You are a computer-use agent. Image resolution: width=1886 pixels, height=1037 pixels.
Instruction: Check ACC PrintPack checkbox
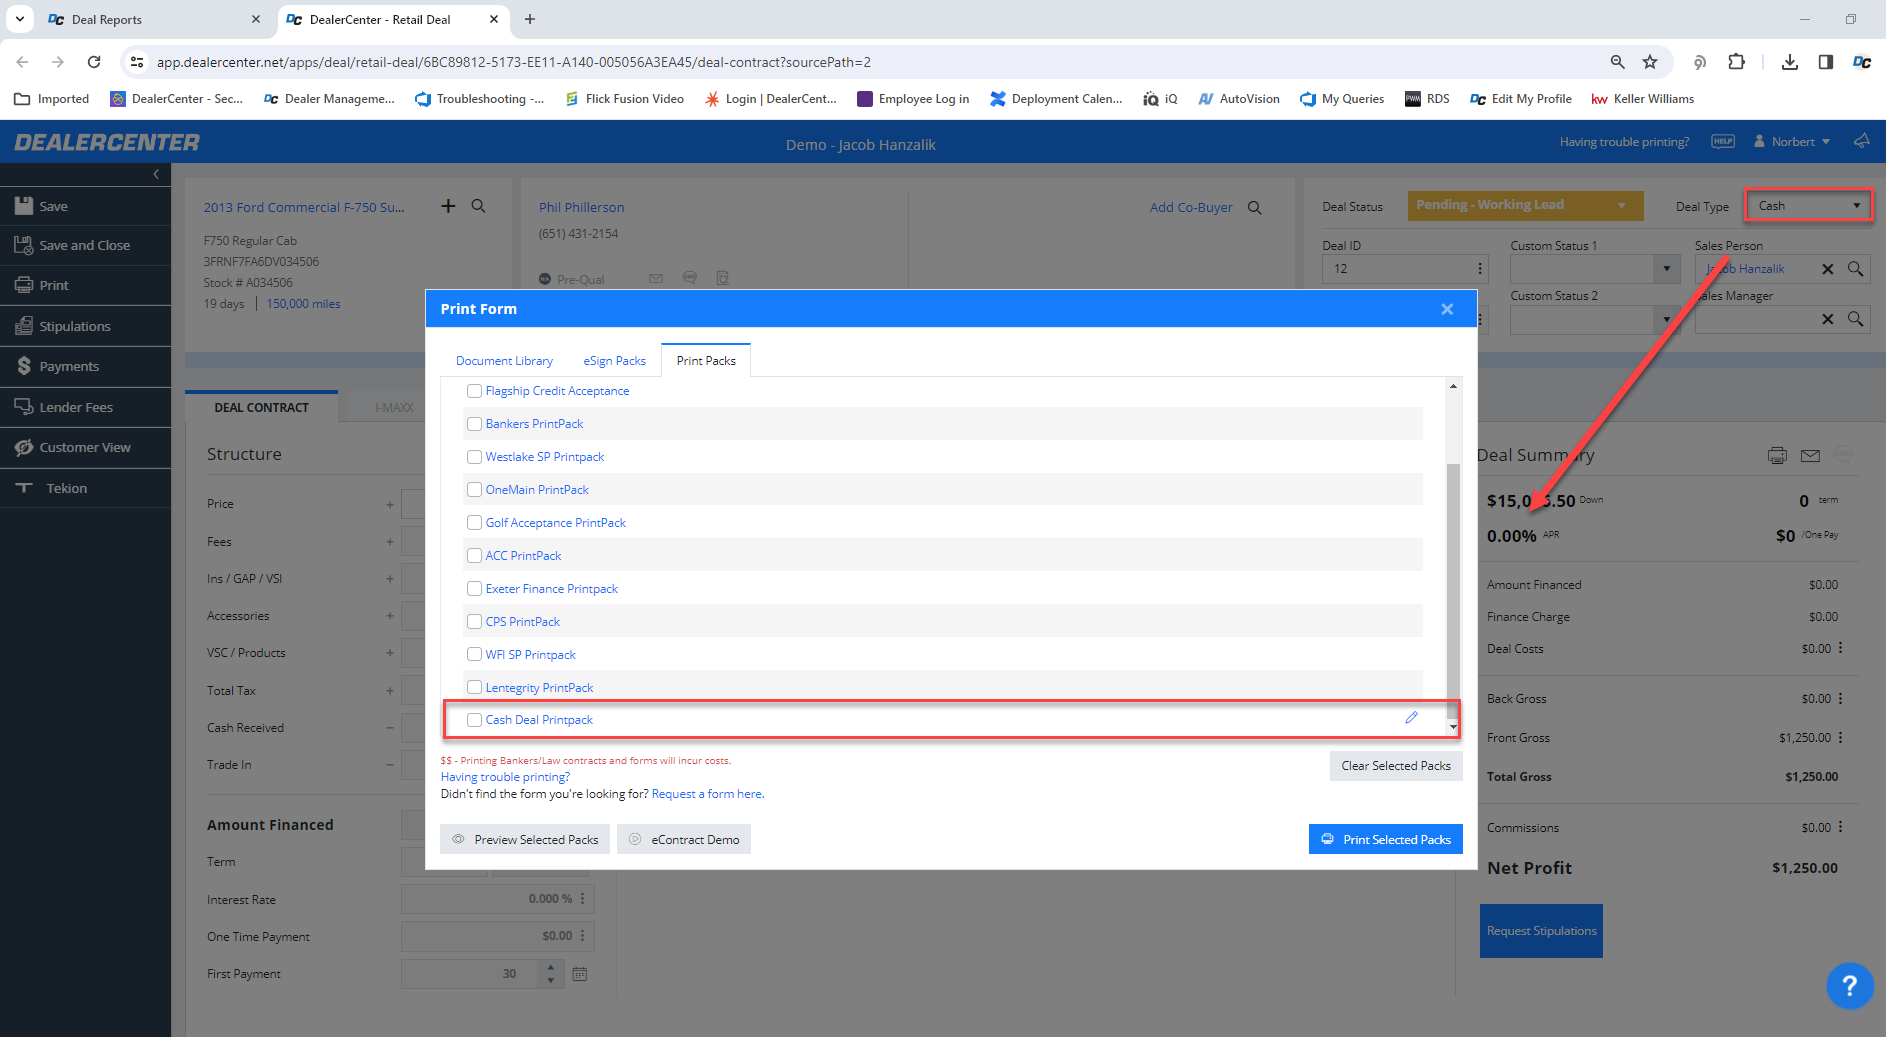click(x=475, y=556)
